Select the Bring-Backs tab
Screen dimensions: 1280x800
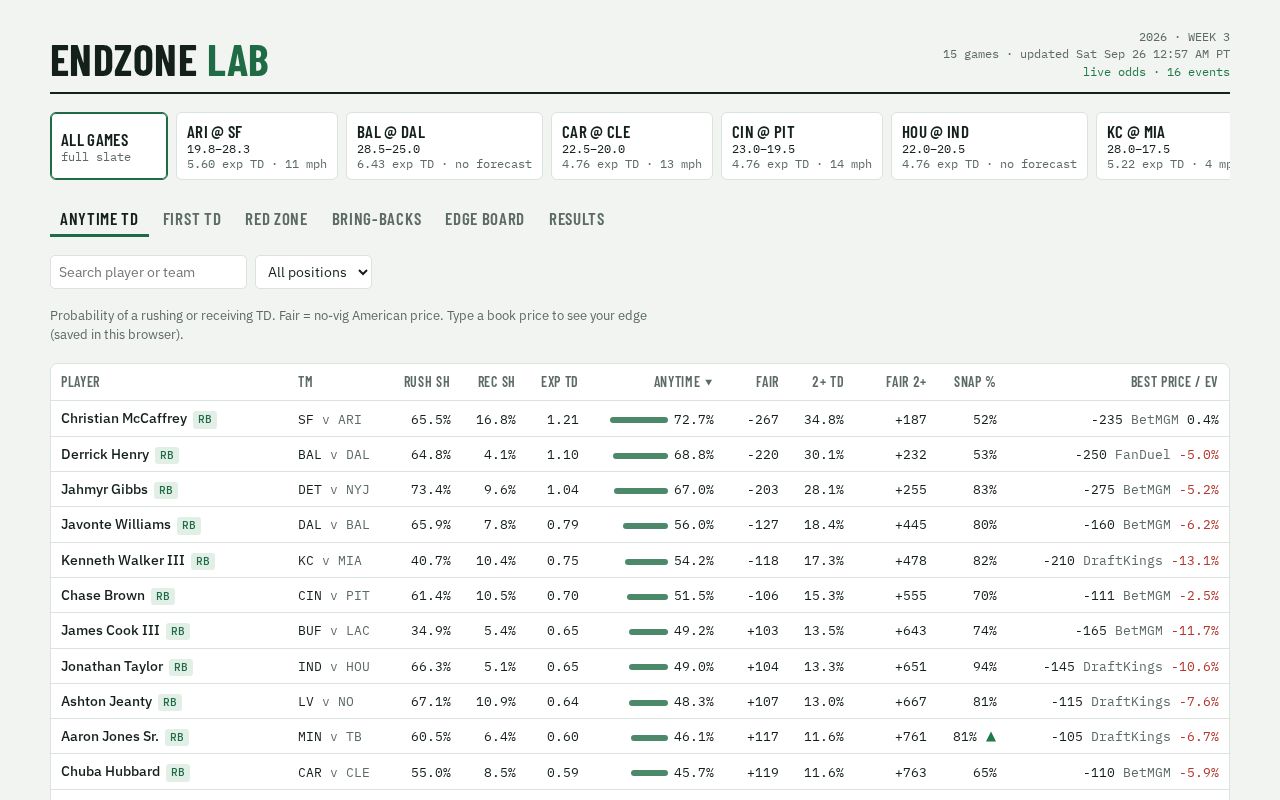[x=377, y=219]
